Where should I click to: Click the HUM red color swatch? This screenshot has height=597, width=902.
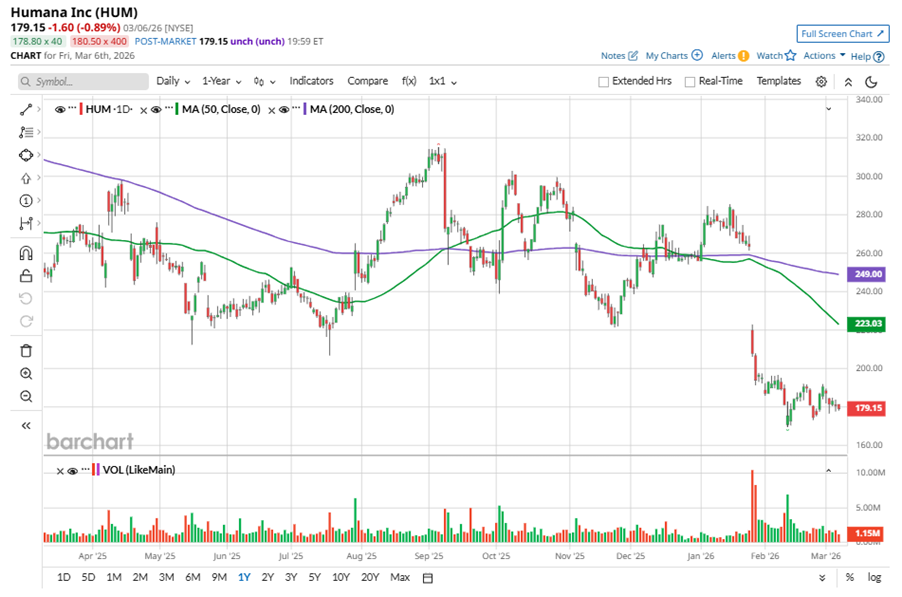coord(81,109)
